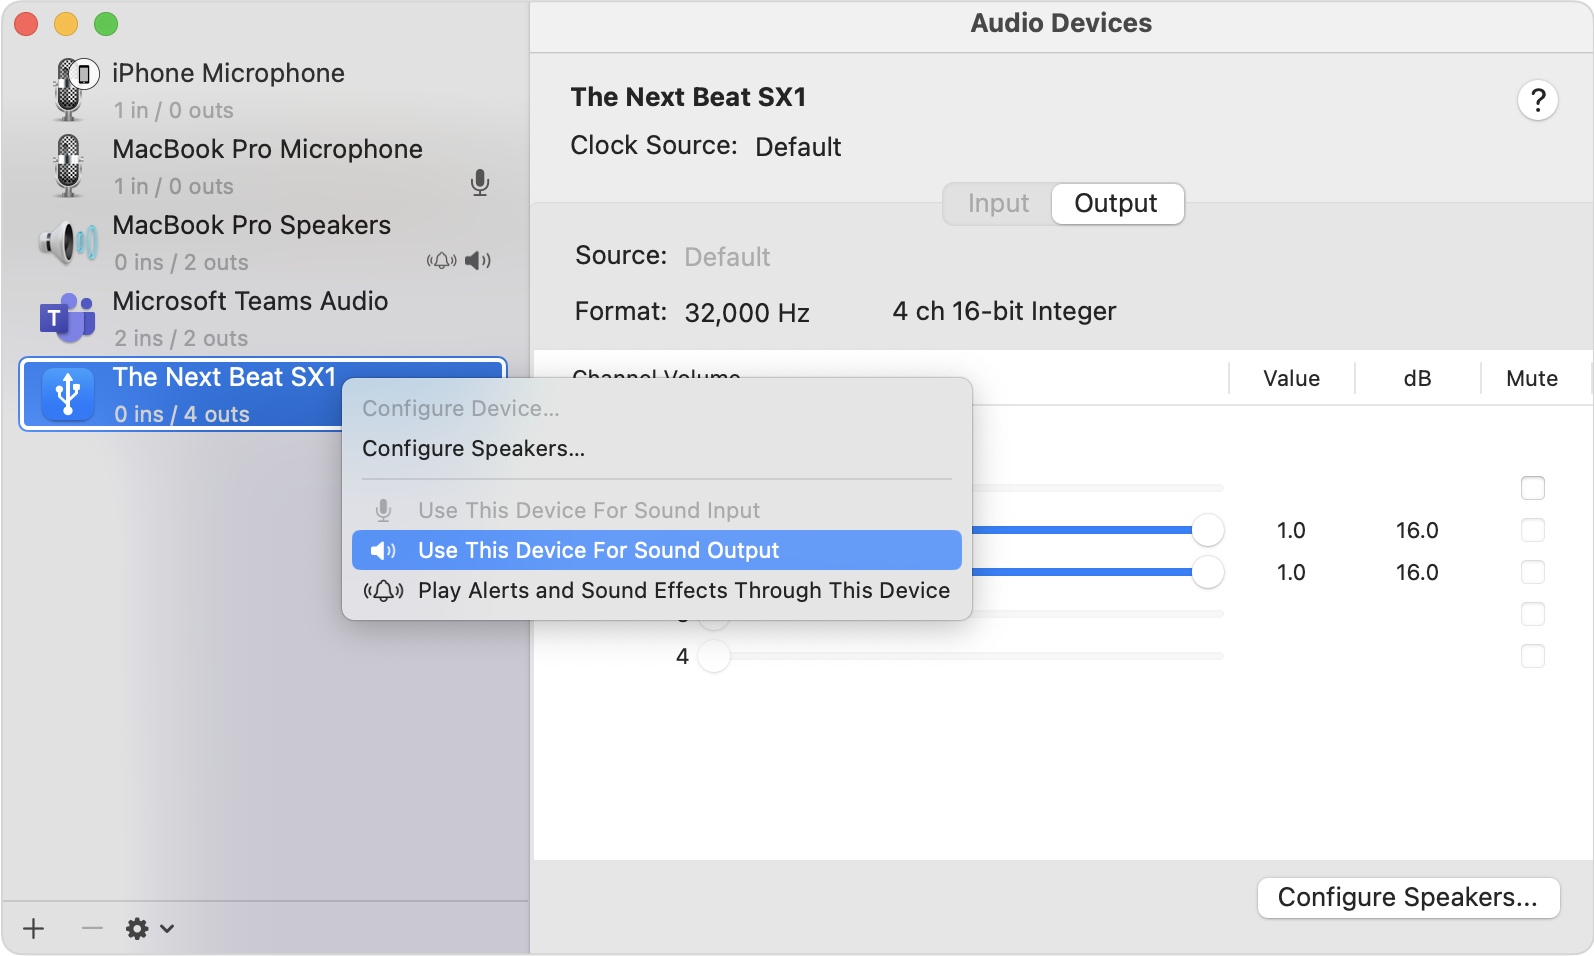Click the USB icon for The Next Beat SX1
Viewport: 1594px width, 956px height.
pyautogui.click(x=68, y=394)
